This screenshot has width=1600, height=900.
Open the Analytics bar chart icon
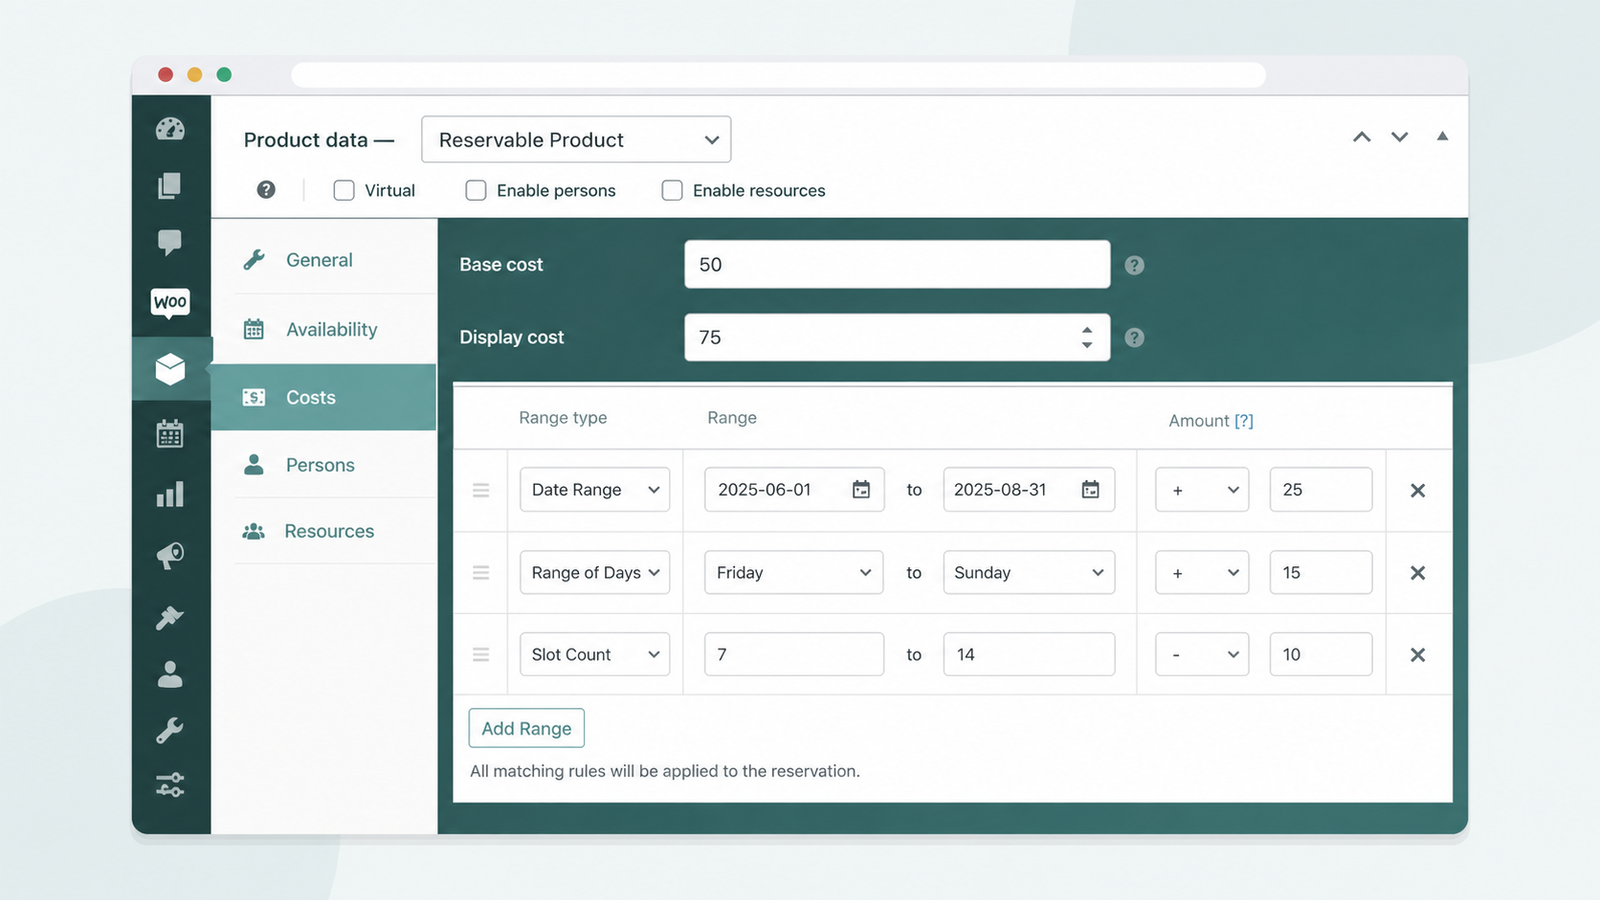(x=170, y=494)
